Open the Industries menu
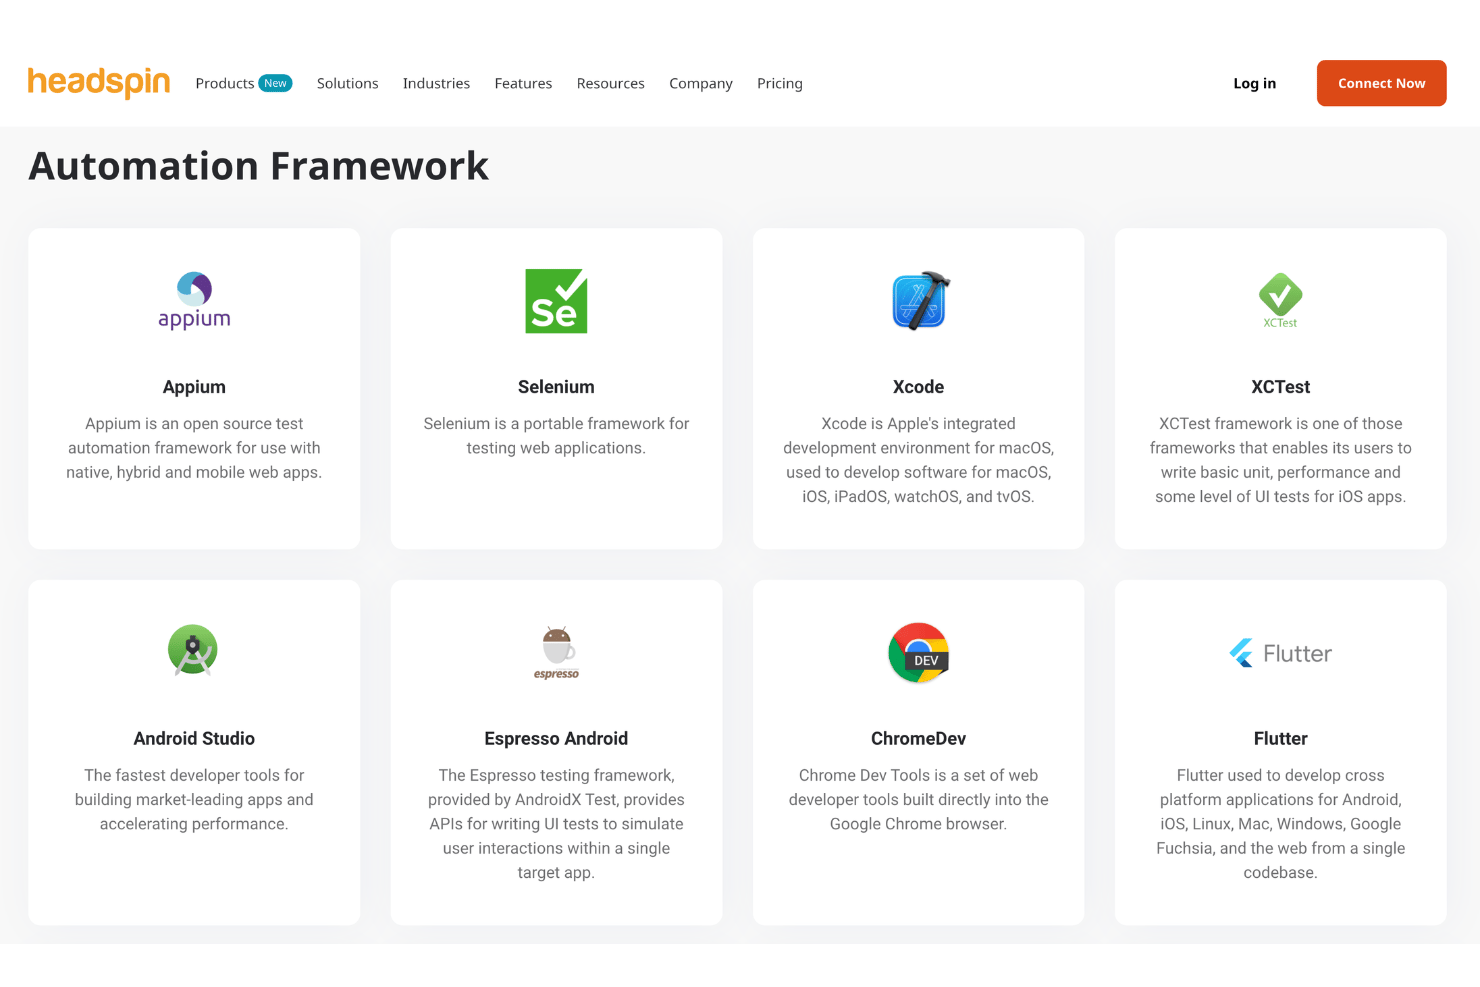This screenshot has width=1480, height=987. (x=436, y=83)
